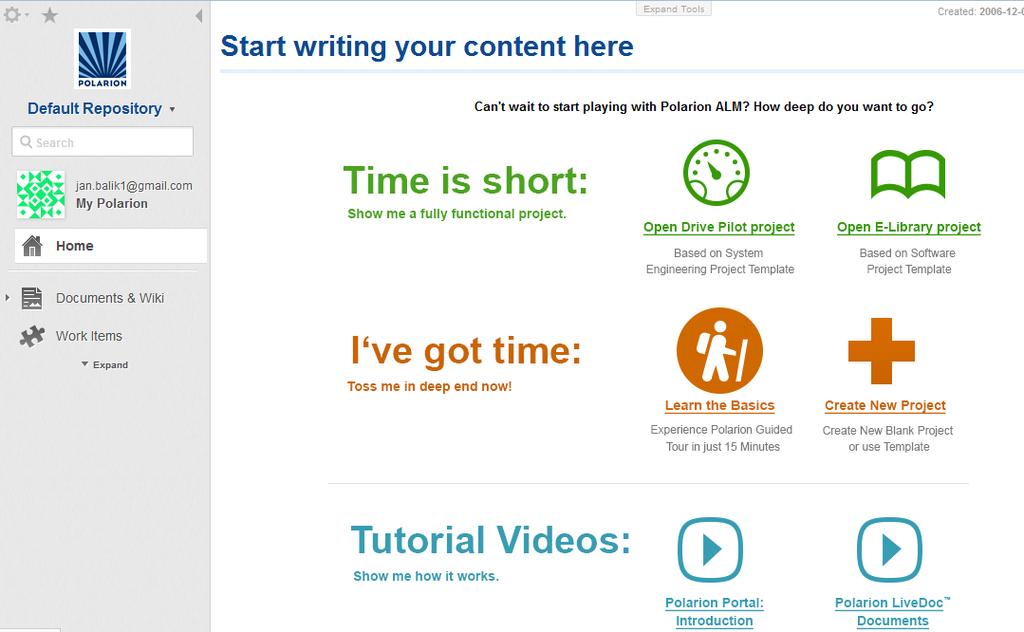Click 'Show me how it works.' text
The width and height of the screenshot is (1024, 632).
click(426, 577)
